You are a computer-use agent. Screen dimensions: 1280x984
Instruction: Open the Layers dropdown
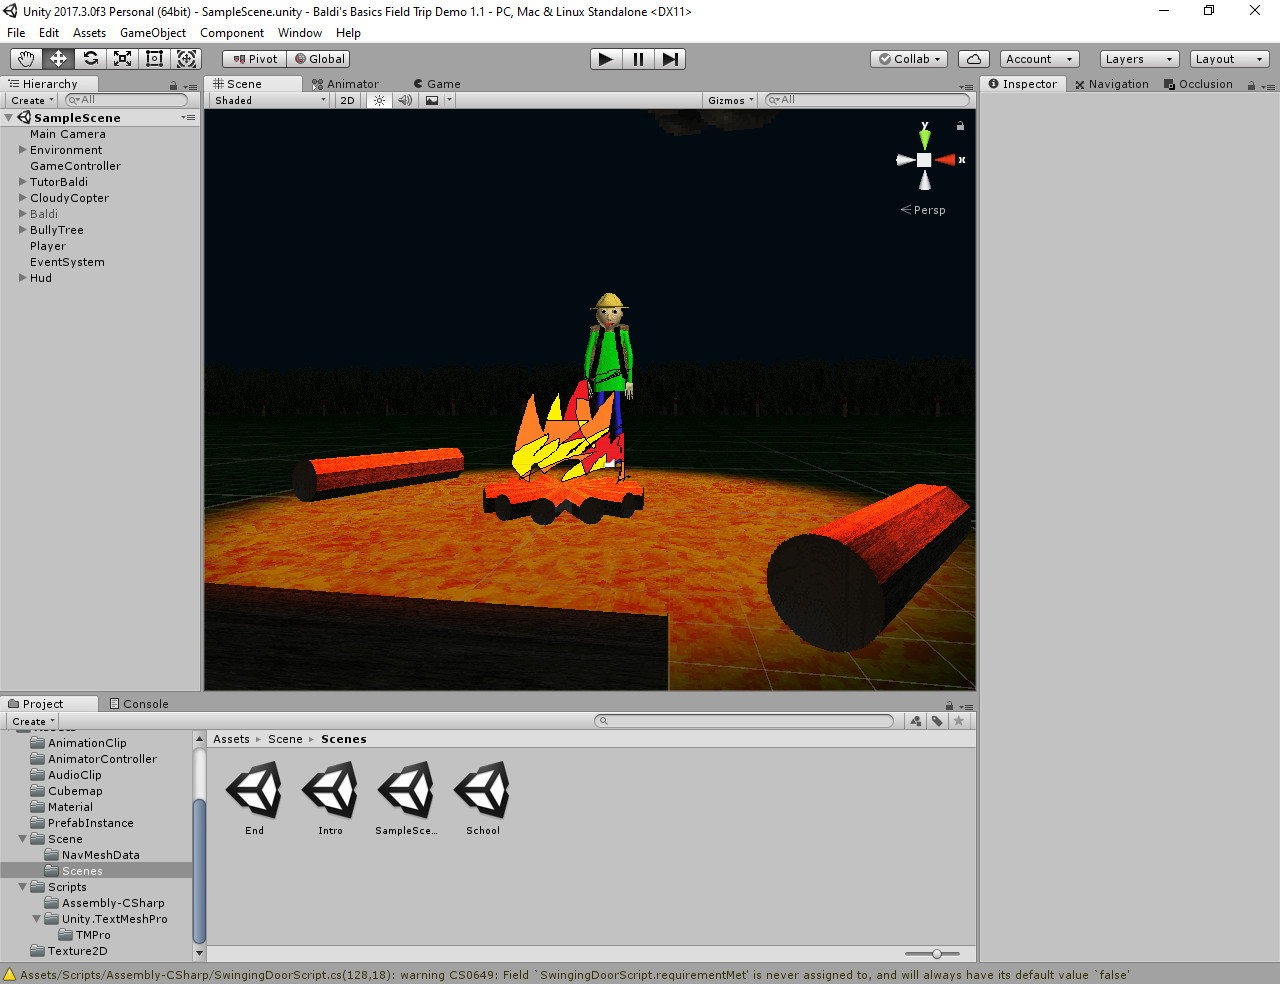click(1138, 58)
